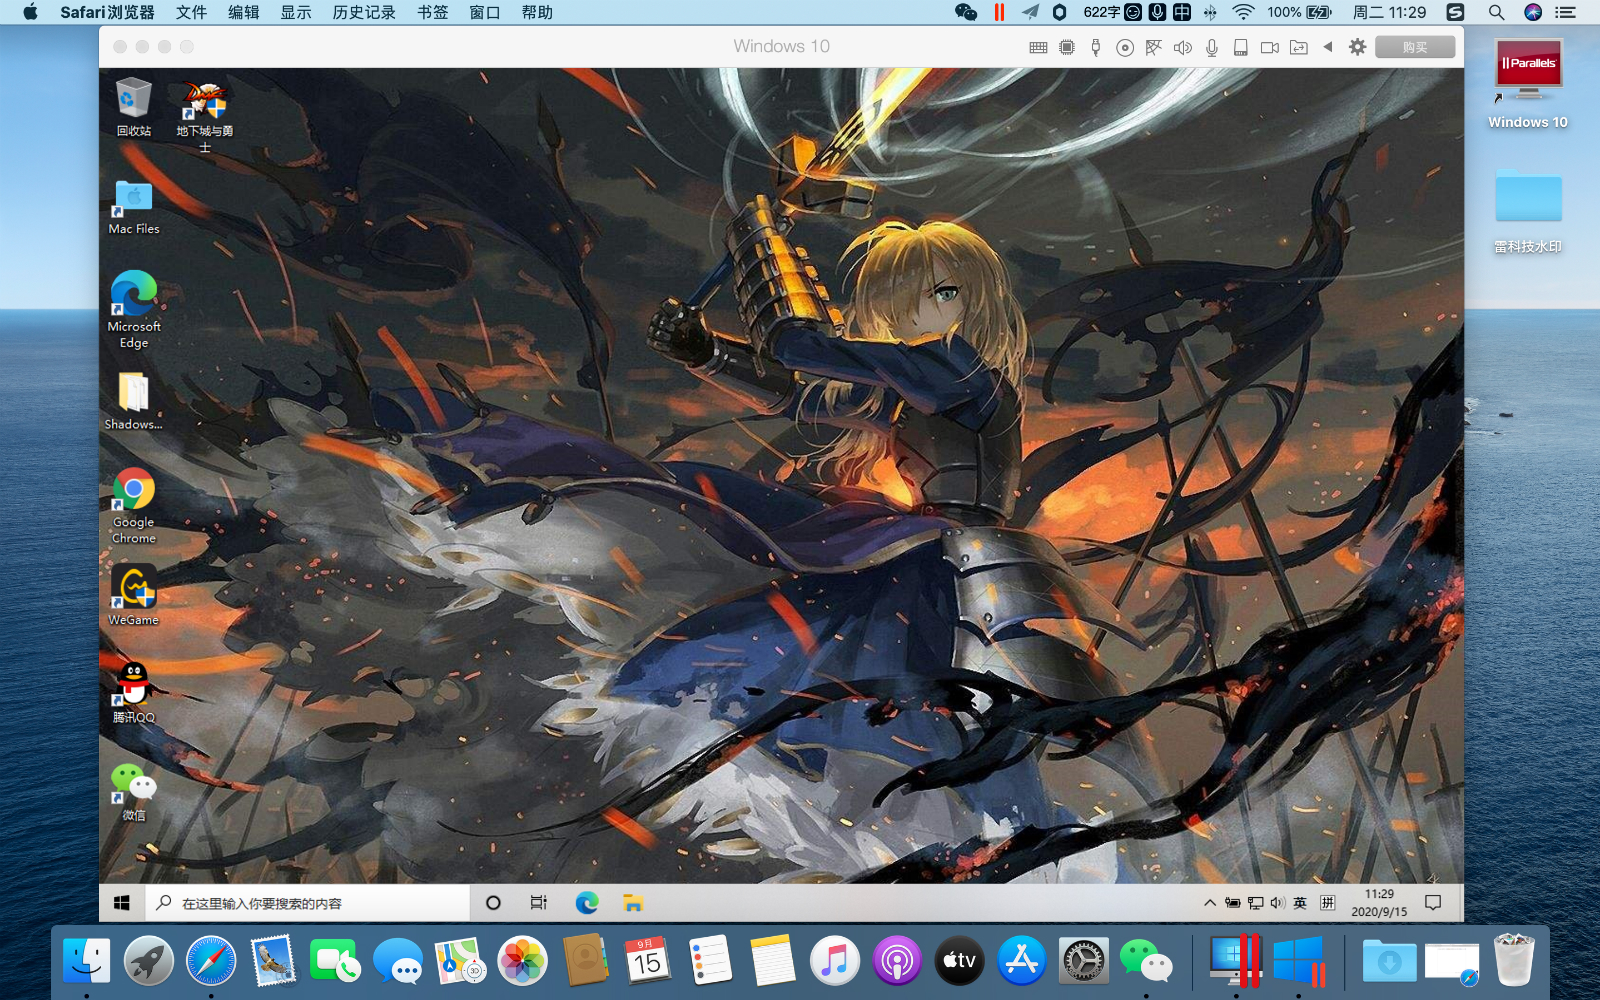The width and height of the screenshot is (1600, 1000).
Task: Click the 购买 buy button
Action: [x=1415, y=47]
